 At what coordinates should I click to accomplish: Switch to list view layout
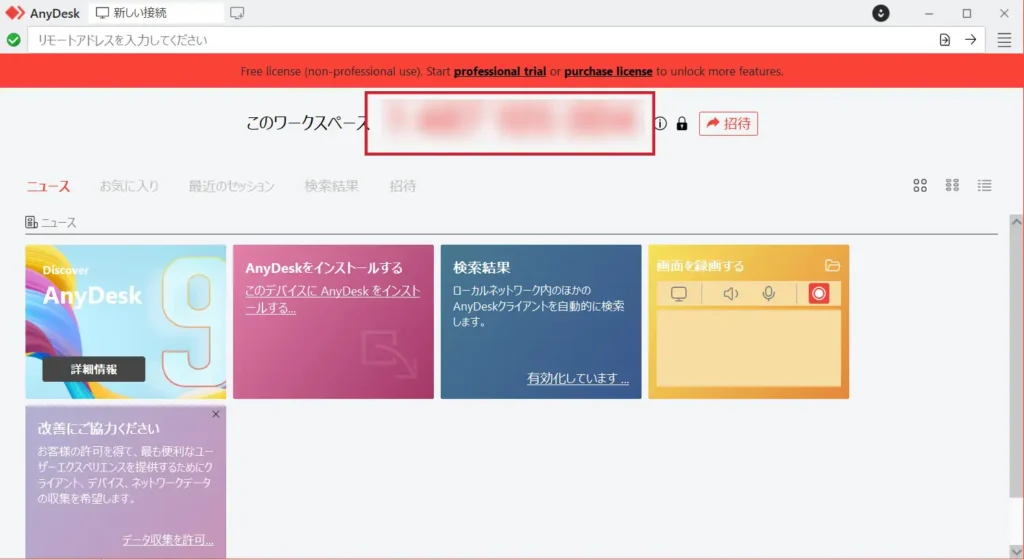pyautogui.click(x=985, y=185)
